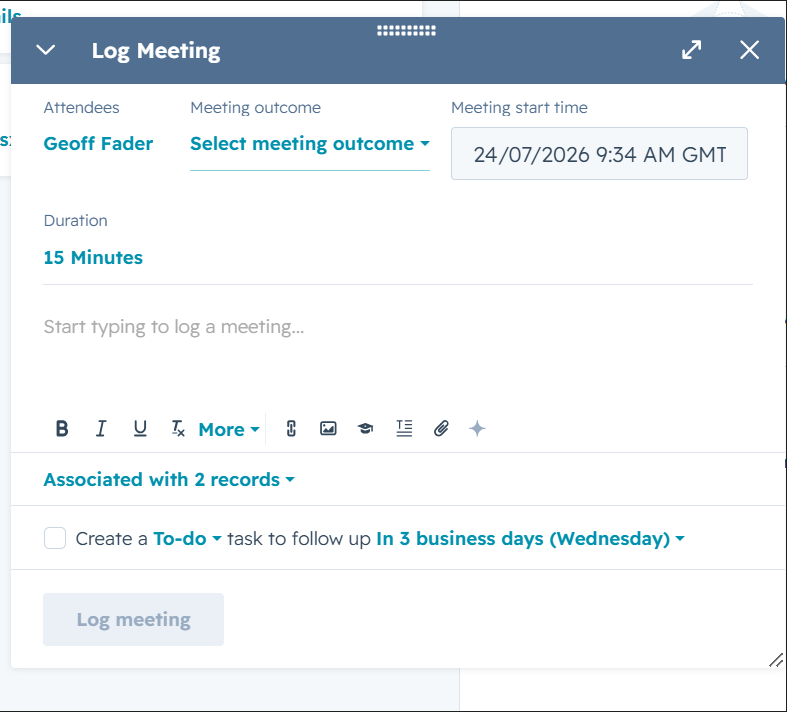The height and width of the screenshot is (712, 787).
Task: Insert an image into the note
Action: [x=328, y=429]
